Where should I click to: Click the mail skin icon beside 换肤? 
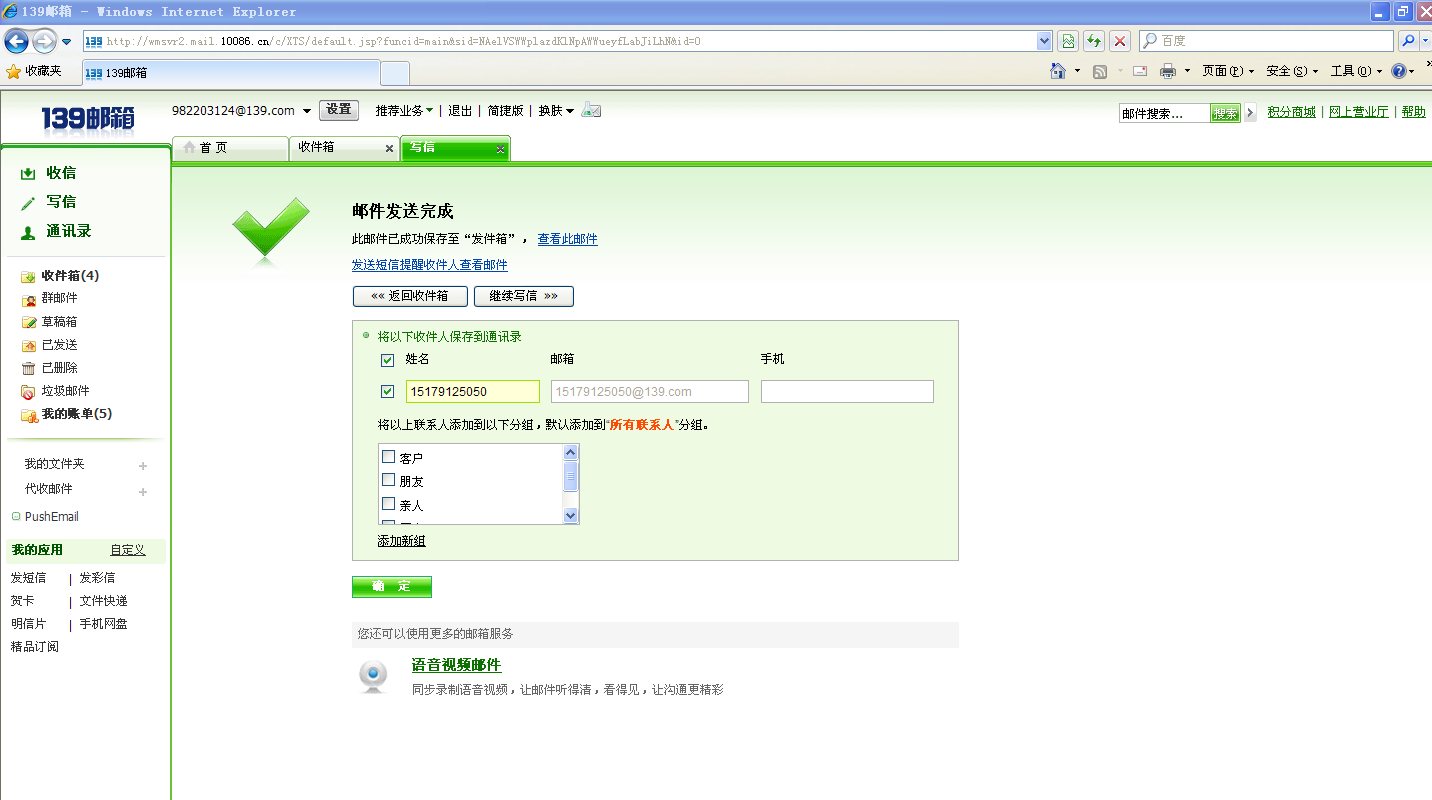[x=591, y=110]
